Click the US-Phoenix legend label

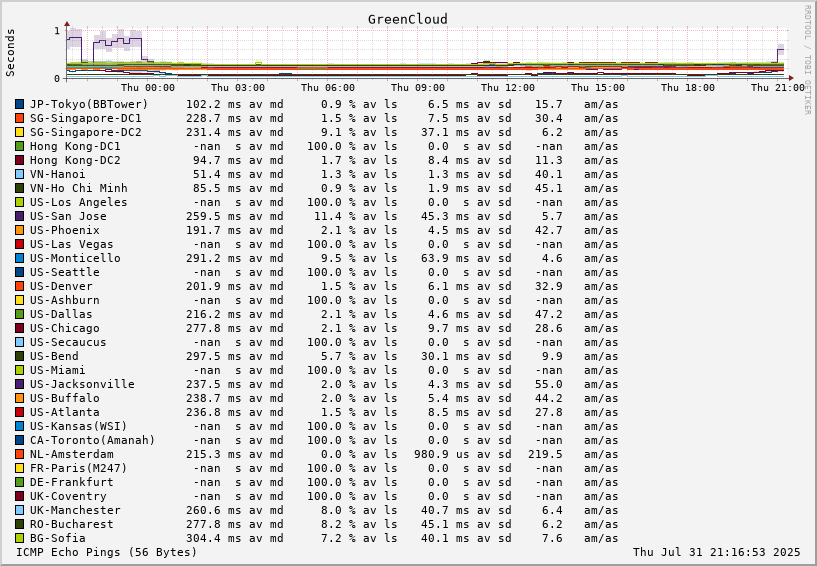65,230
